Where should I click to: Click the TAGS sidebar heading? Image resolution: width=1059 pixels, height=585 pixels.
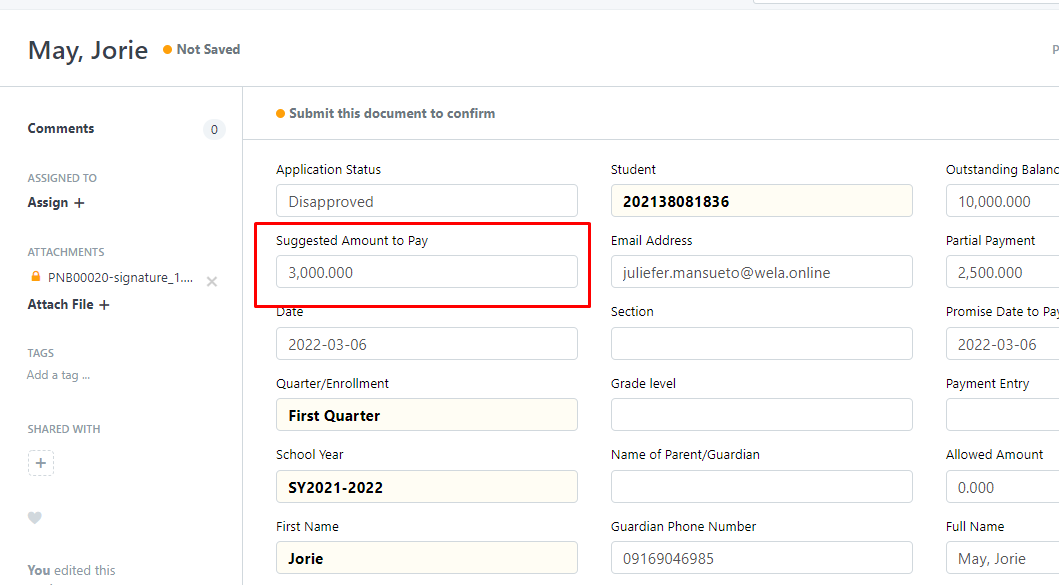click(41, 353)
